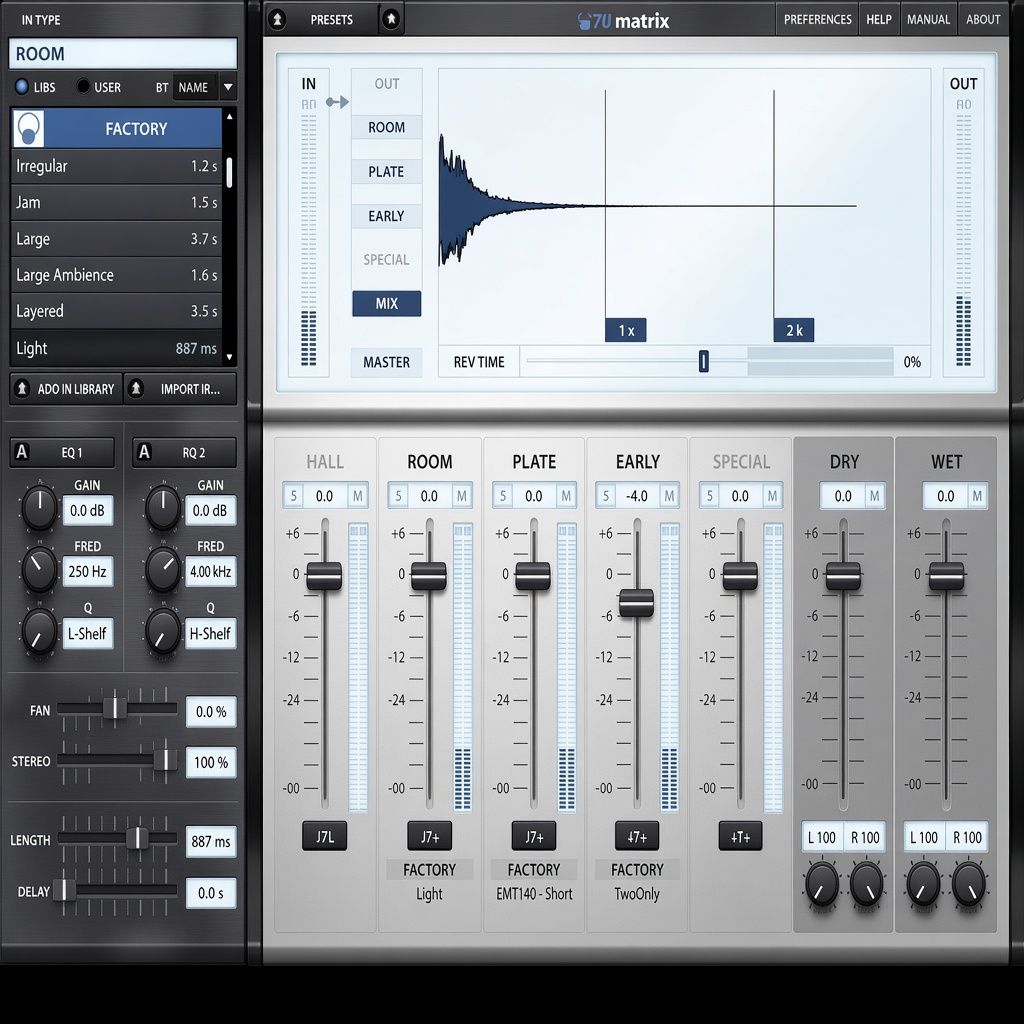
Task: Click the ADD IN LIBRARY button
Action: pos(66,389)
